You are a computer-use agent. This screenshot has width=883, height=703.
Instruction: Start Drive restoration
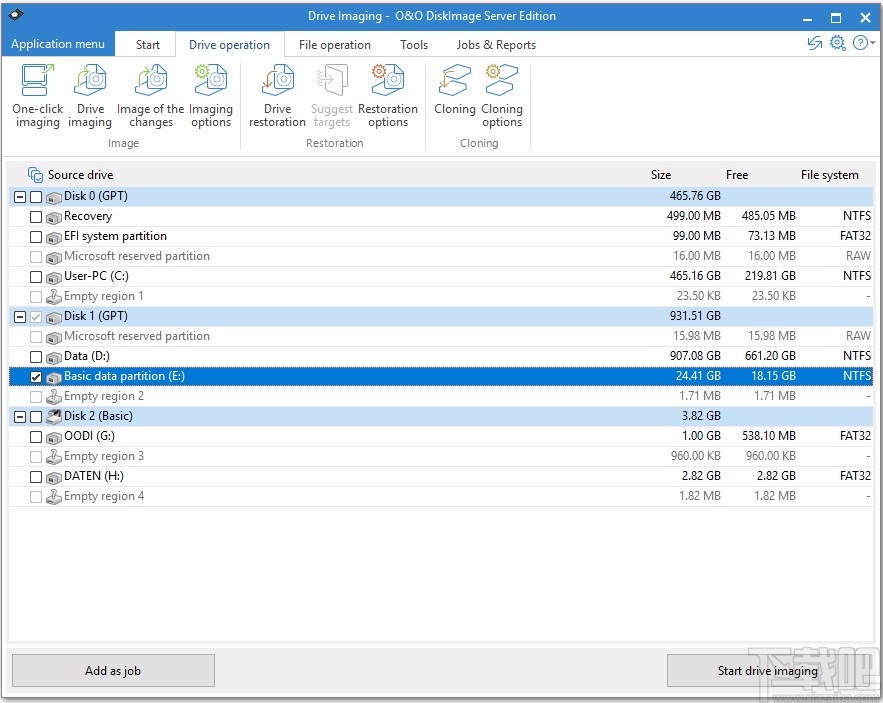[277, 93]
